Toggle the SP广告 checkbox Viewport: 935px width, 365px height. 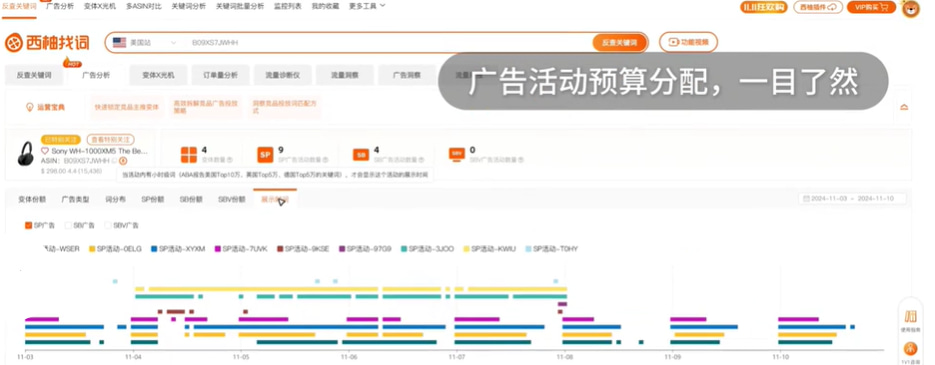click(x=29, y=225)
